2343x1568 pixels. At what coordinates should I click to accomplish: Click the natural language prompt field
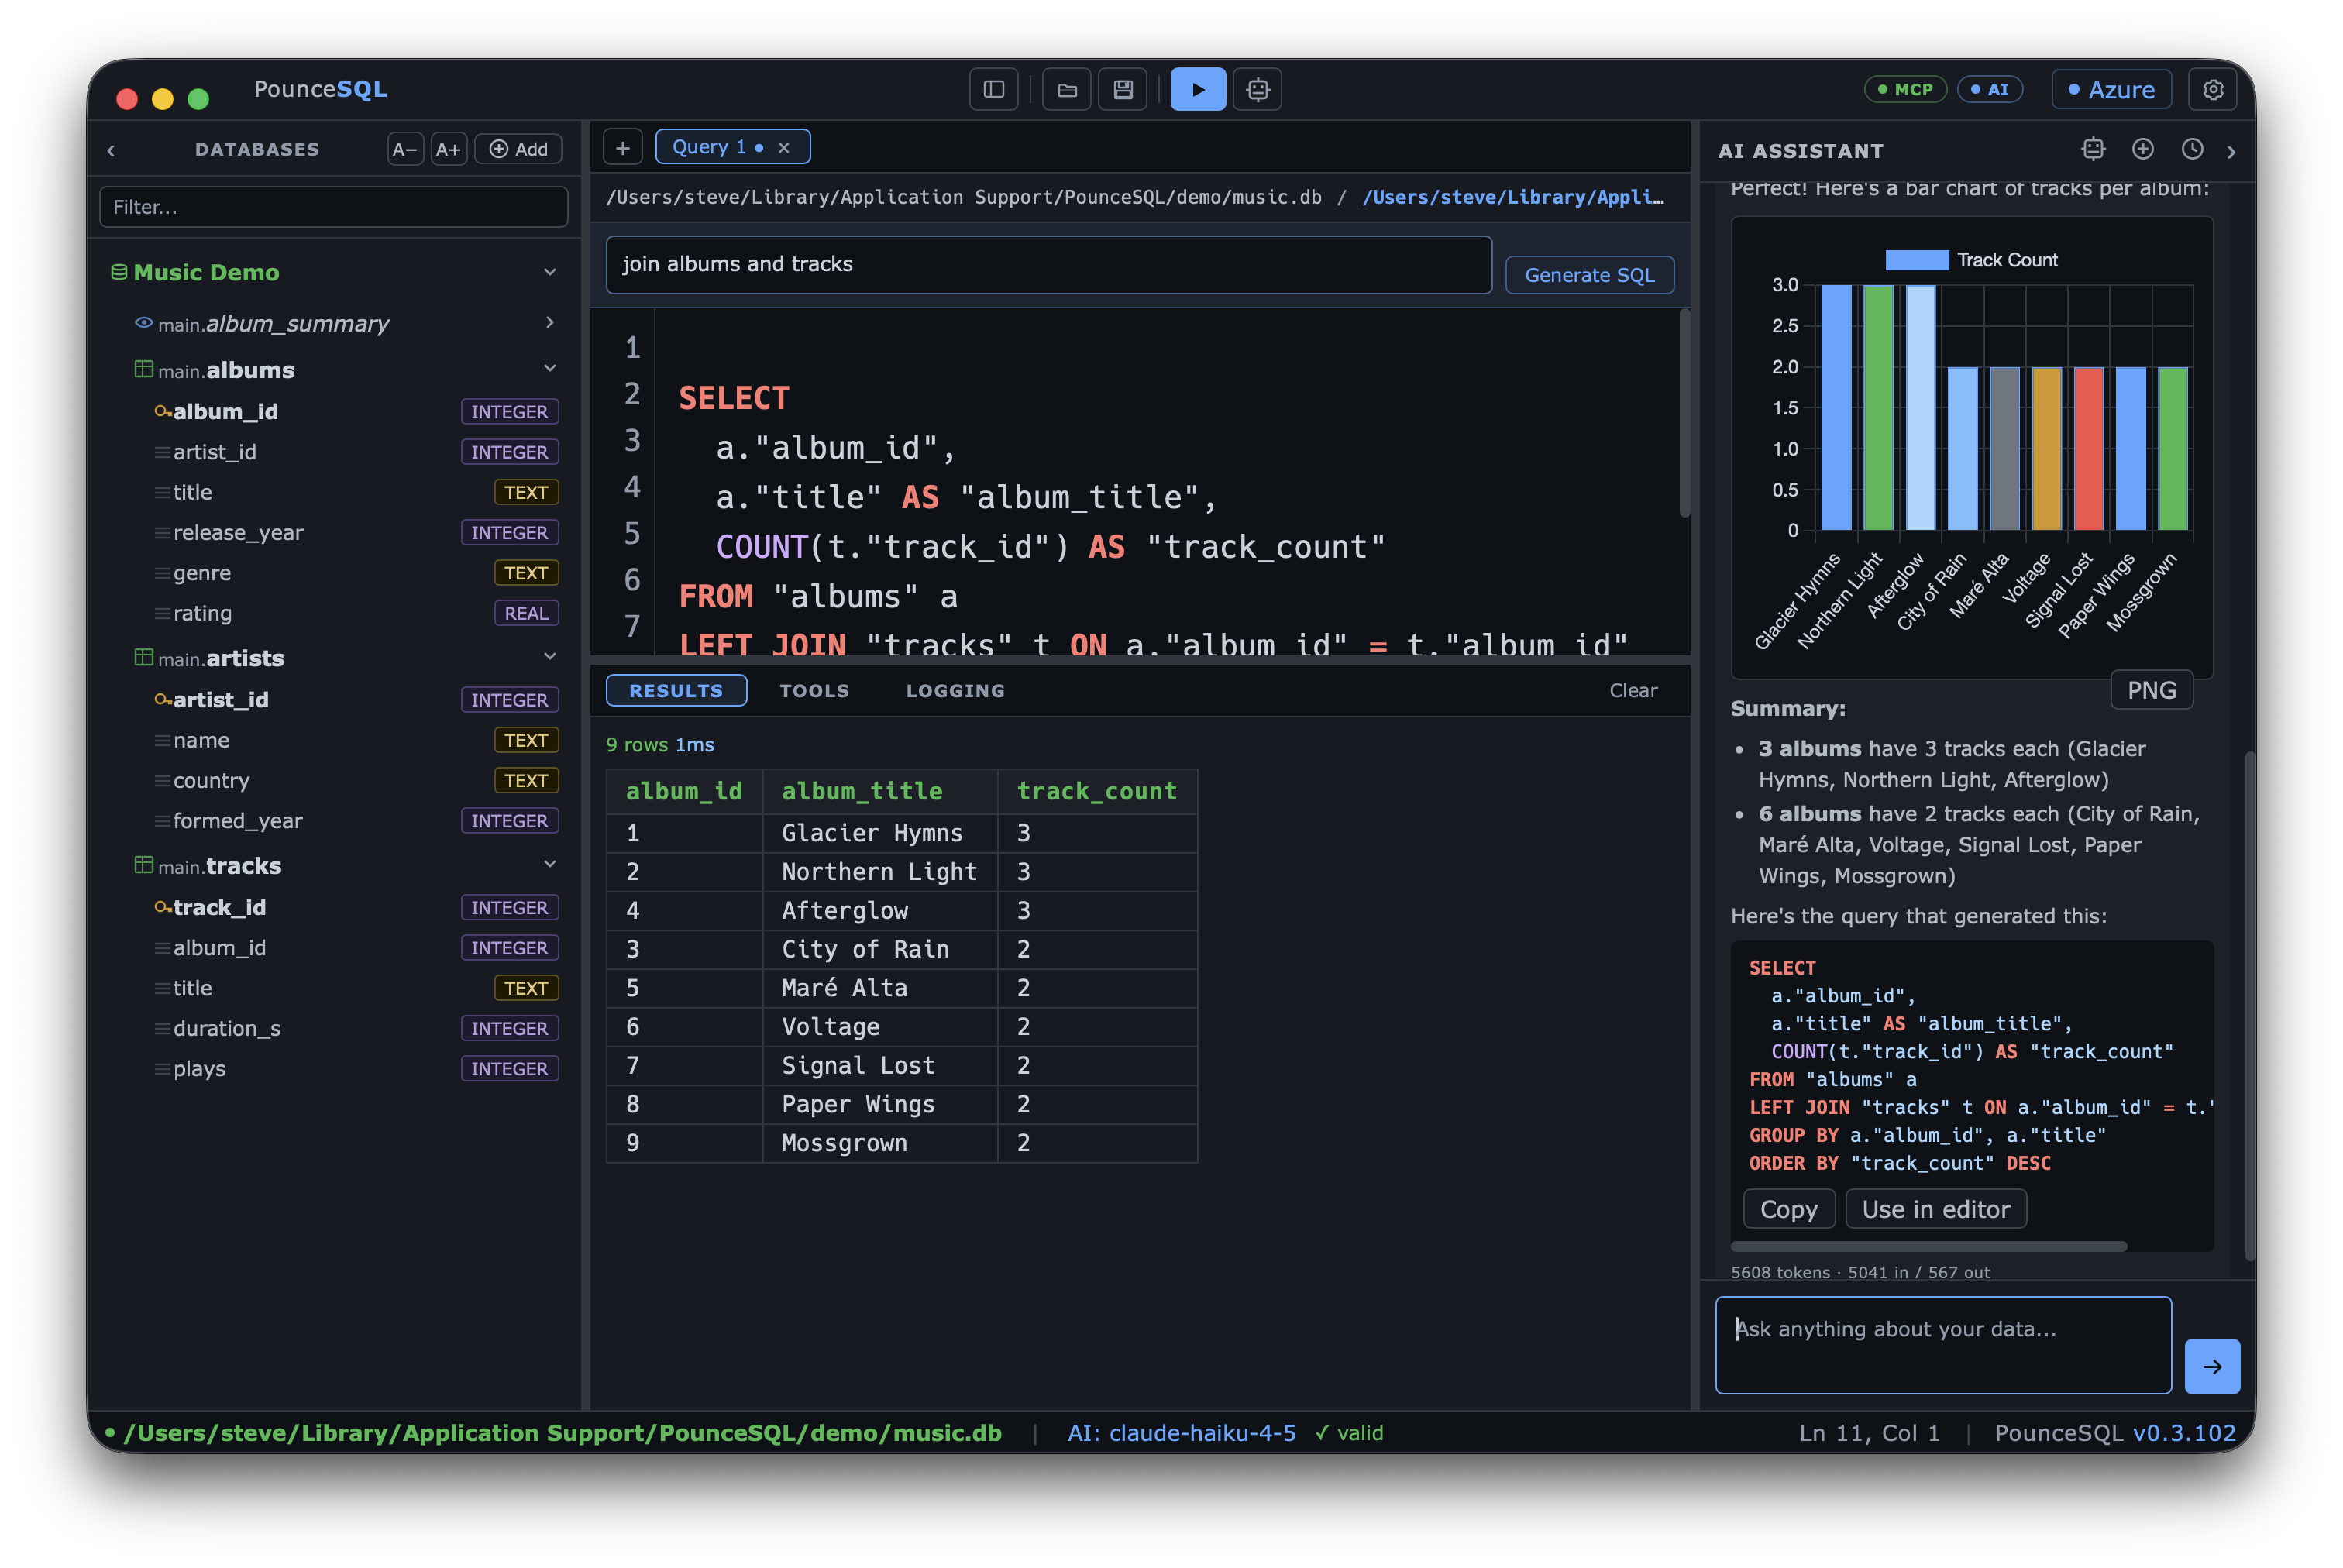(x=1048, y=264)
